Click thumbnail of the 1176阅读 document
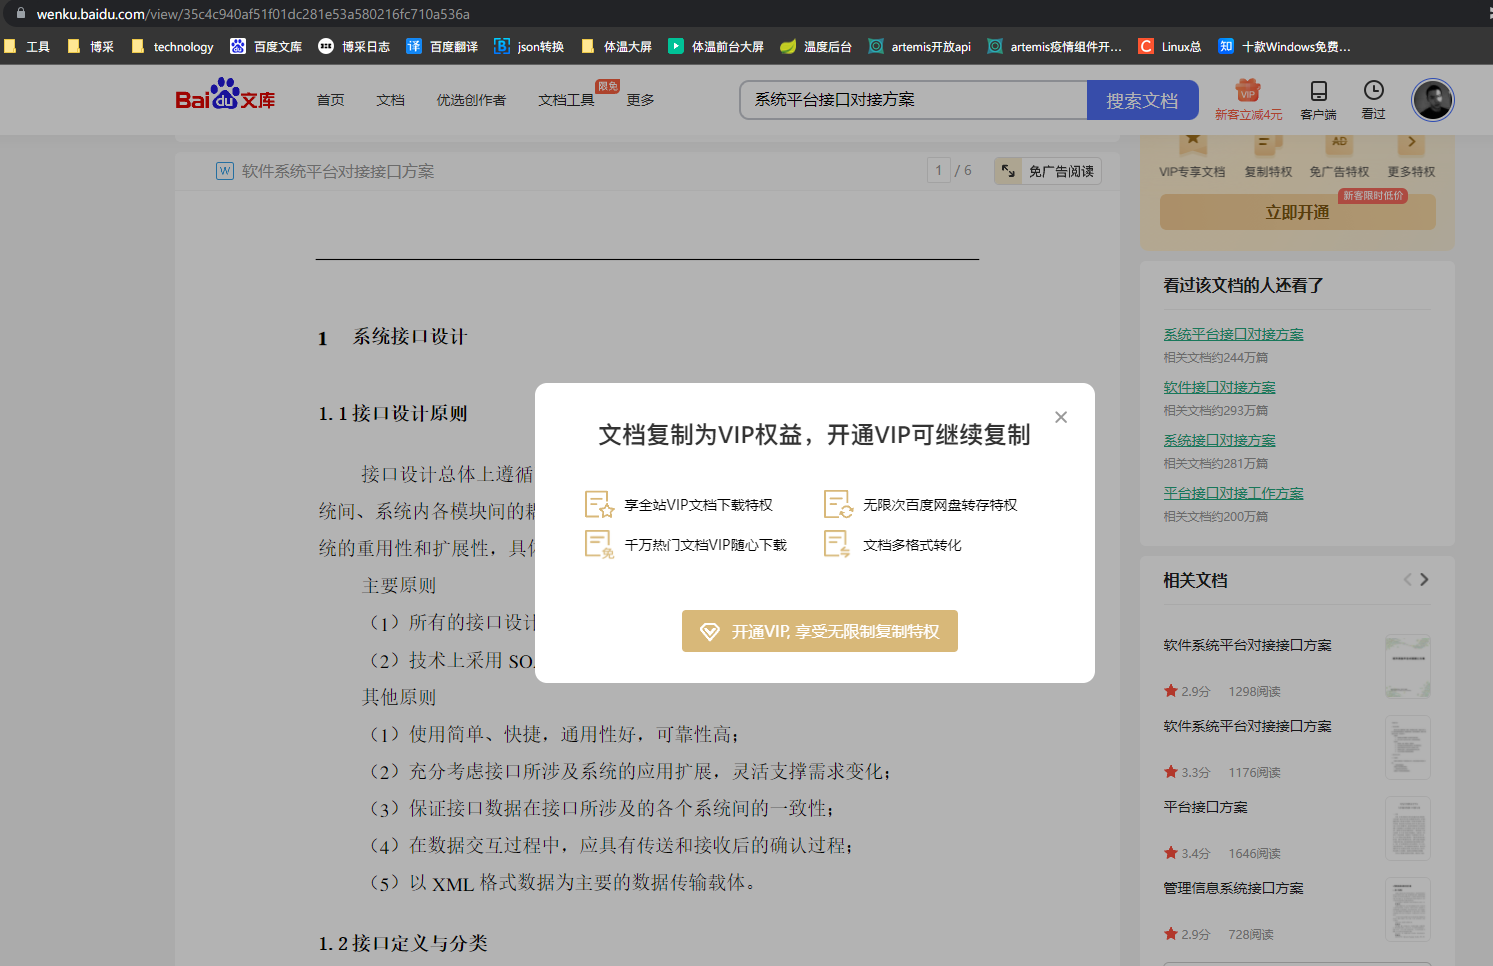Viewport: 1493px width, 966px height. point(1408,748)
